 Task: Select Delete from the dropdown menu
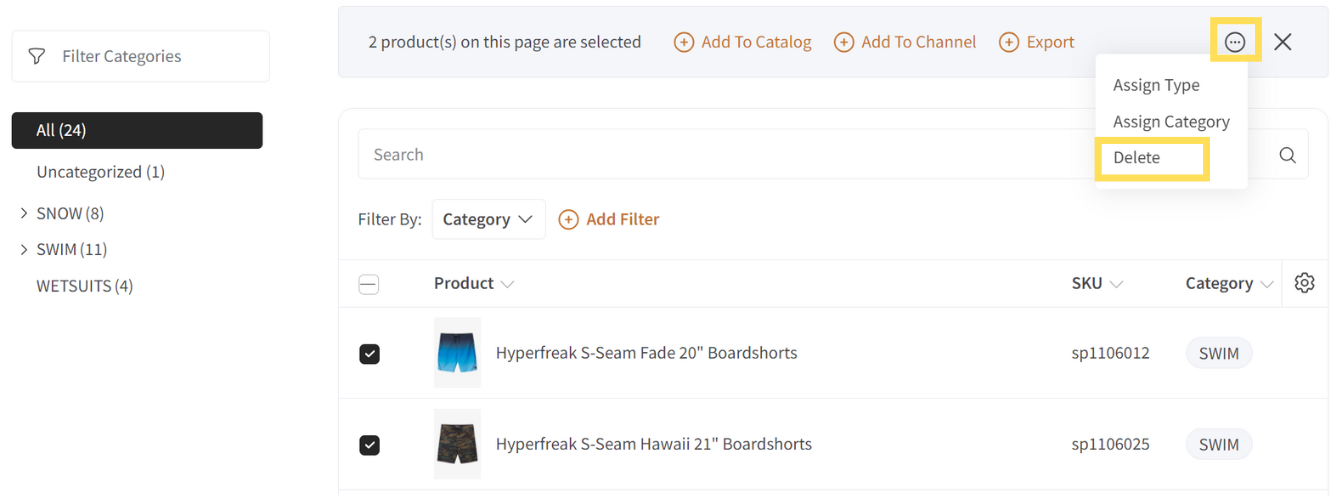click(1137, 158)
